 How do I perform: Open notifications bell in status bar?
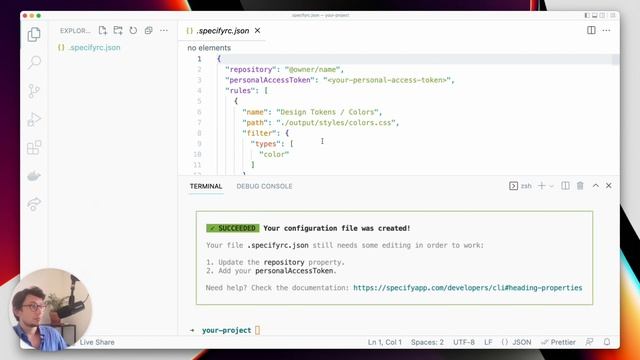[x=607, y=342]
